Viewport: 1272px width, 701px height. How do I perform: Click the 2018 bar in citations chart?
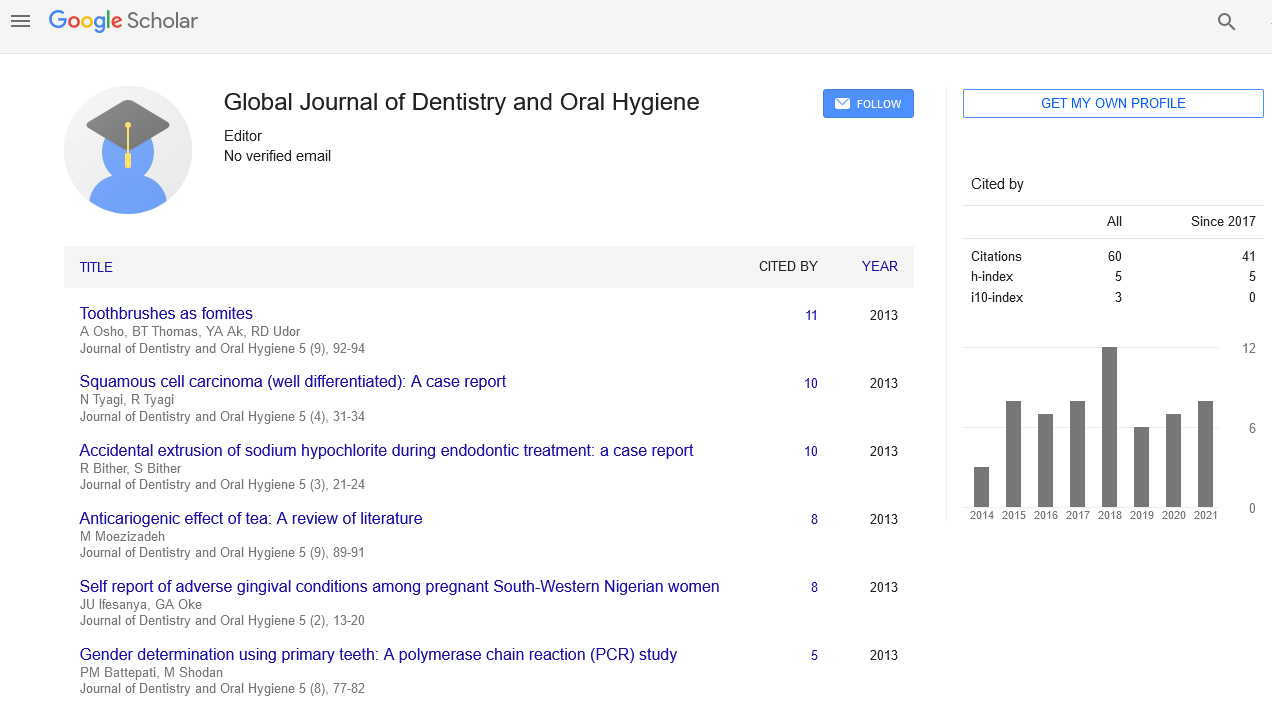coord(1109,427)
